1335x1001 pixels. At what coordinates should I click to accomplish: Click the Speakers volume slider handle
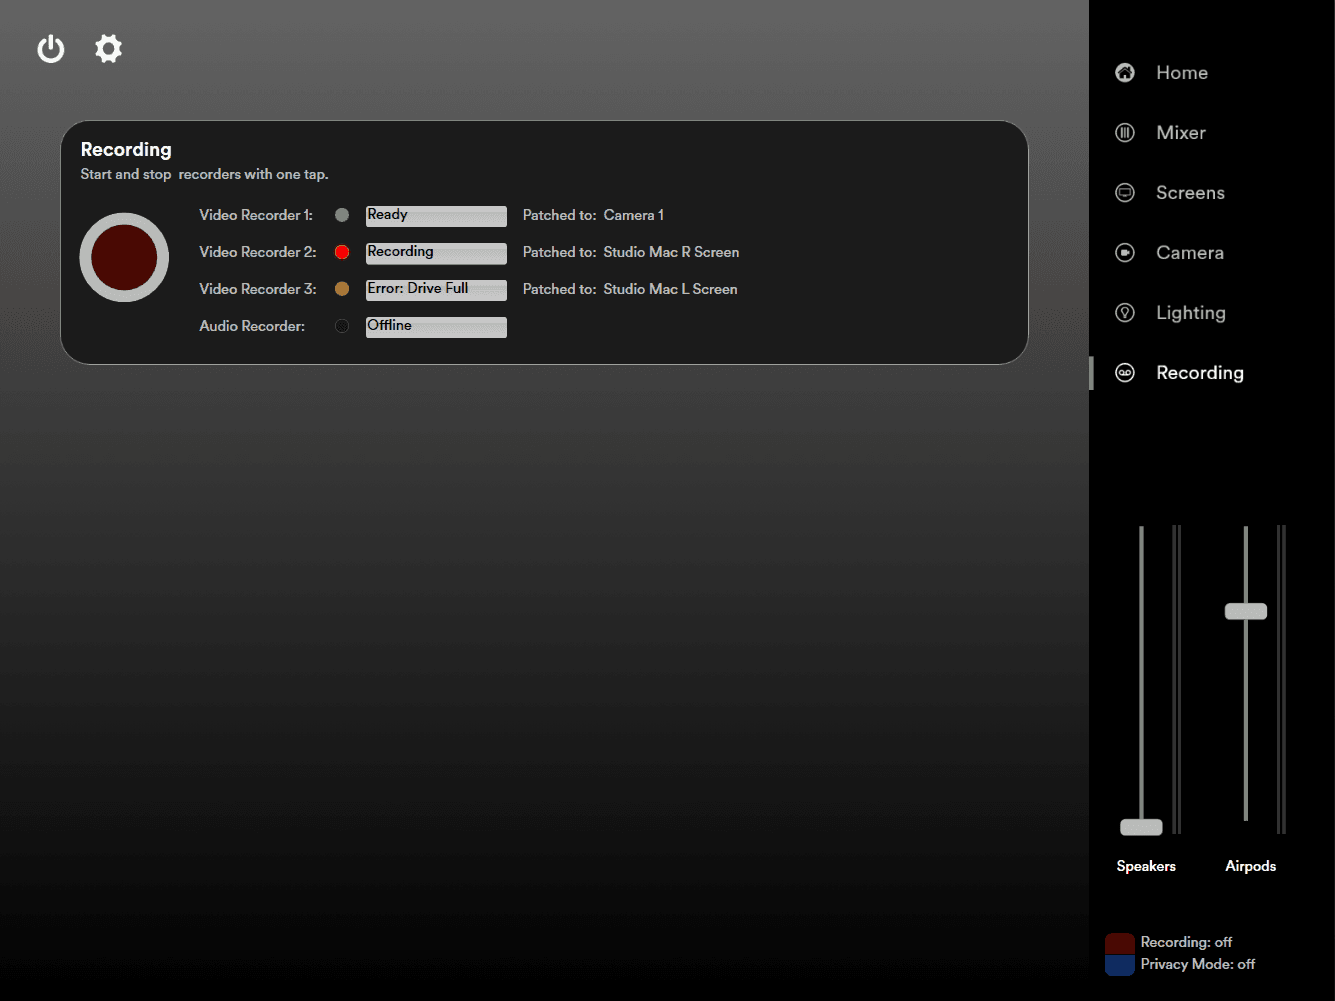1141,827
